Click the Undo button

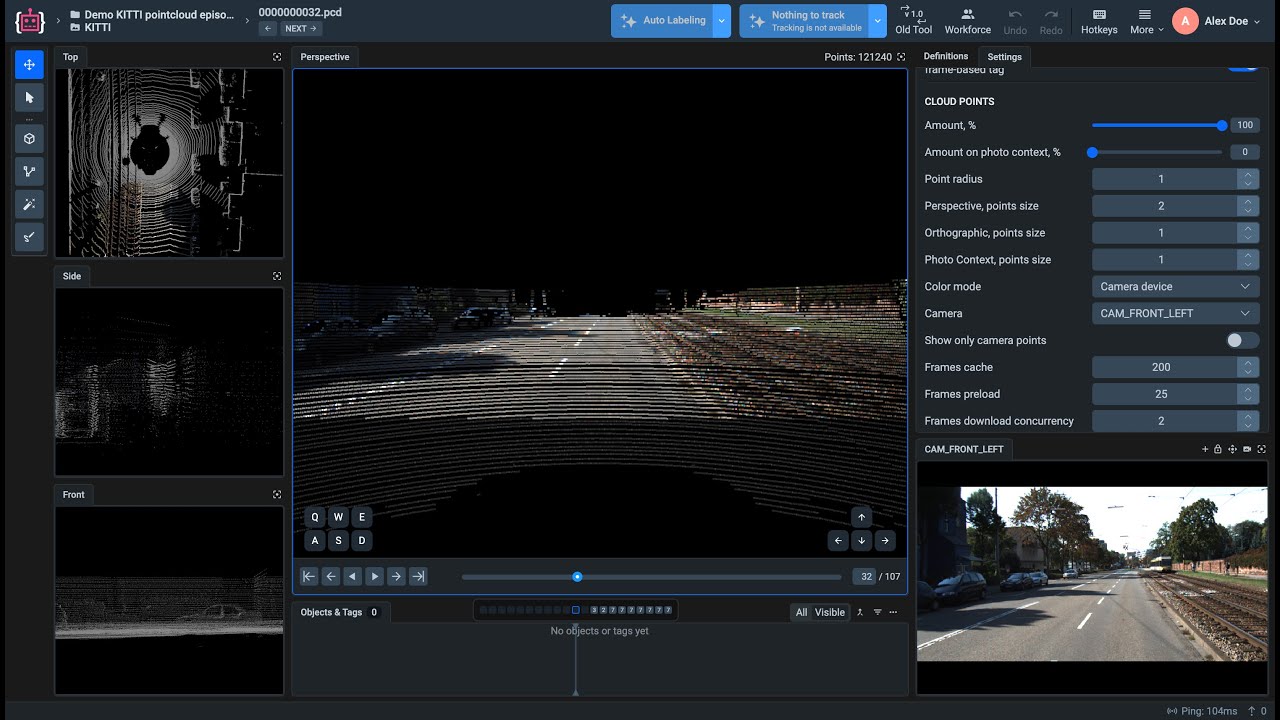point(1015,21)
